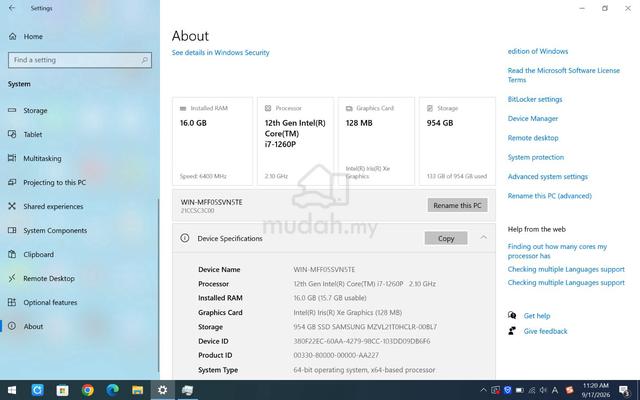
Task: Select the Product ID value 00330-80000-00000-AA227
Action: point(336,356)
